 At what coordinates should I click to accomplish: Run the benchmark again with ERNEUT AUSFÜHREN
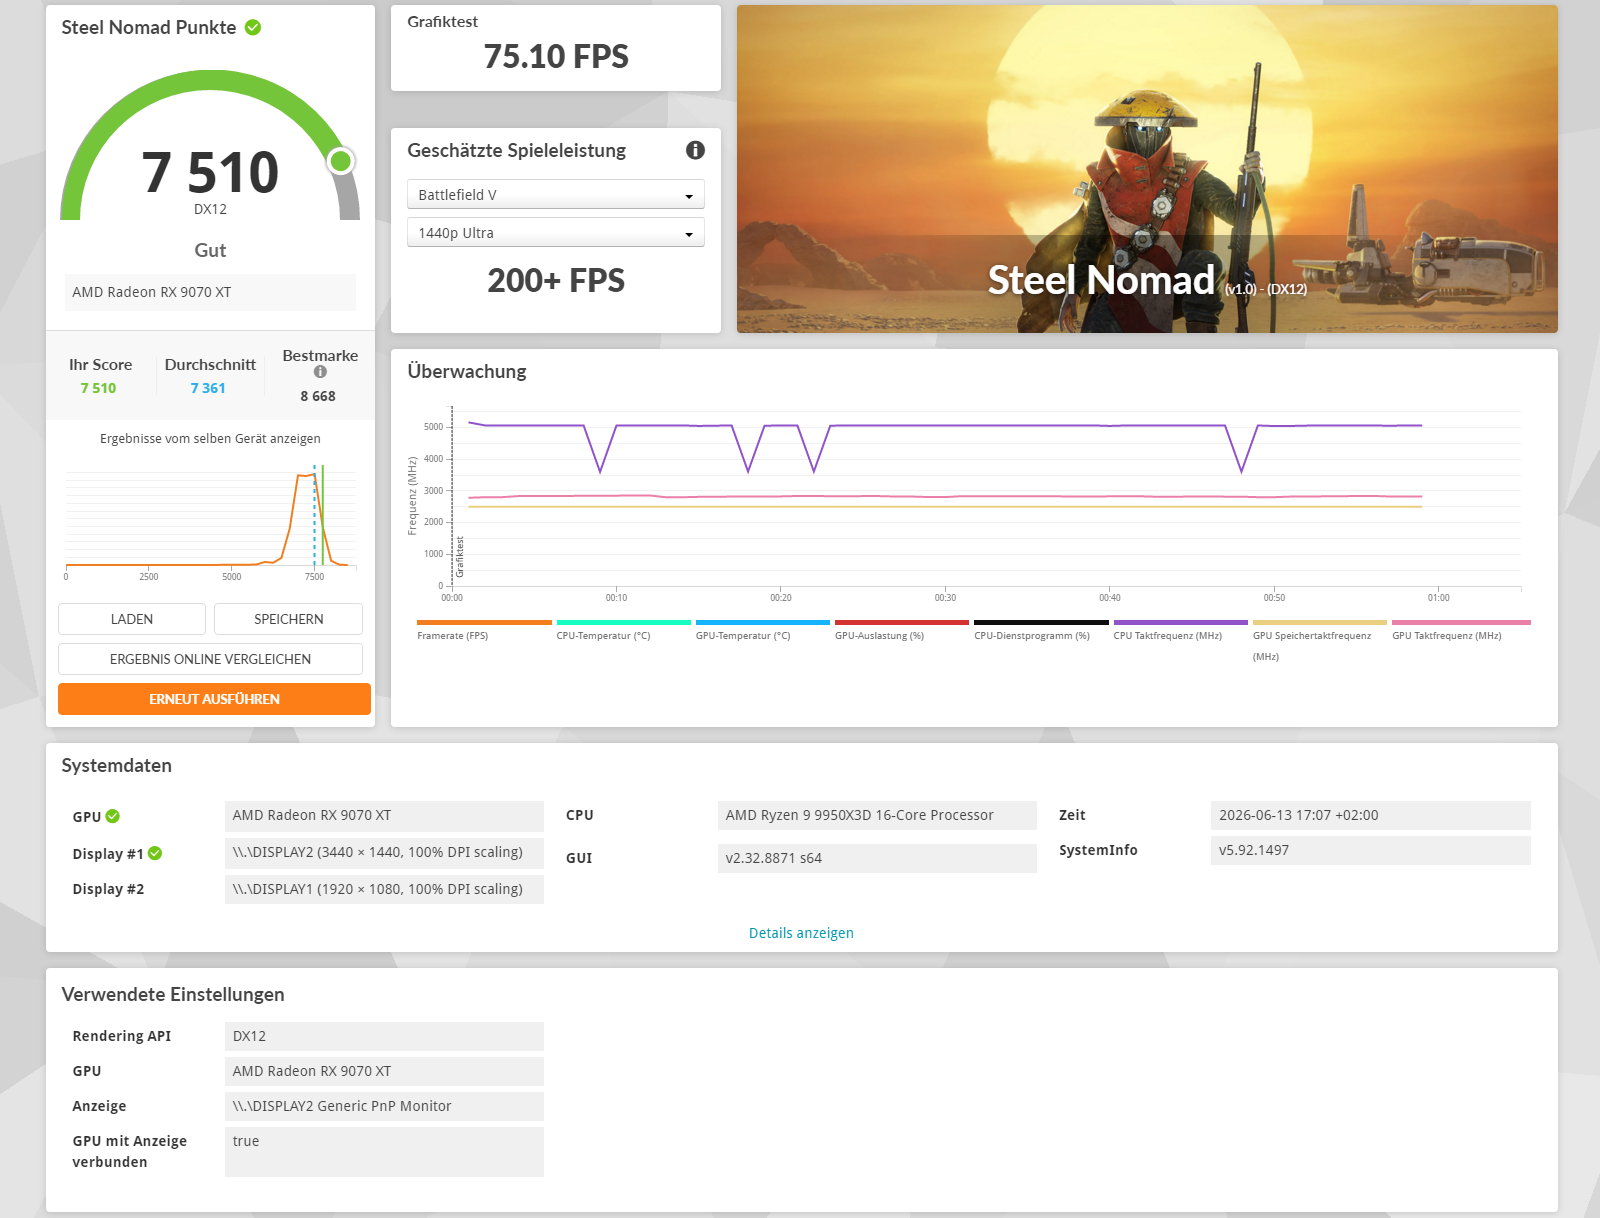(214, 699)
